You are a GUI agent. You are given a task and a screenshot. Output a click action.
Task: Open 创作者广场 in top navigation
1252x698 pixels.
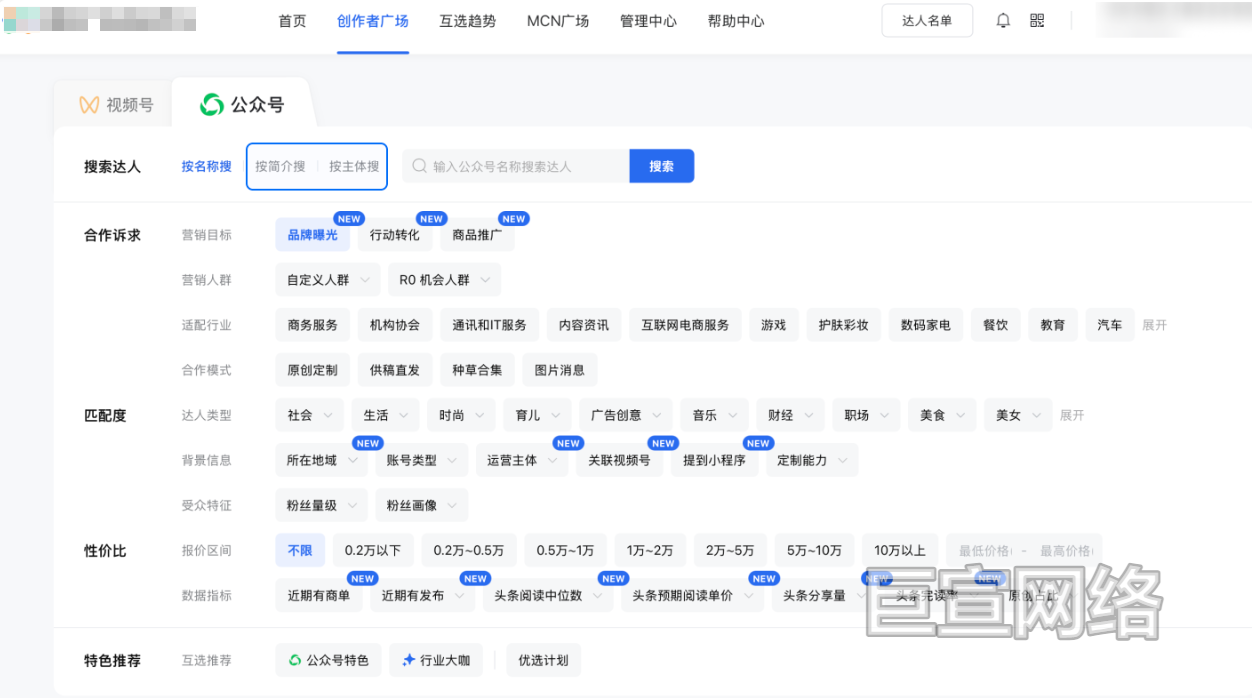373,21
